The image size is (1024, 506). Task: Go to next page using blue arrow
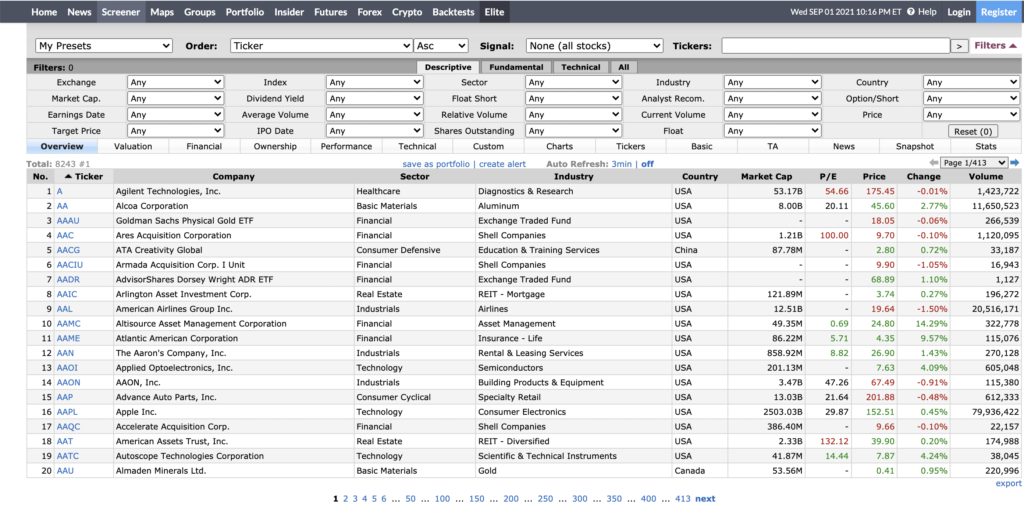(x=1015, y=163)
